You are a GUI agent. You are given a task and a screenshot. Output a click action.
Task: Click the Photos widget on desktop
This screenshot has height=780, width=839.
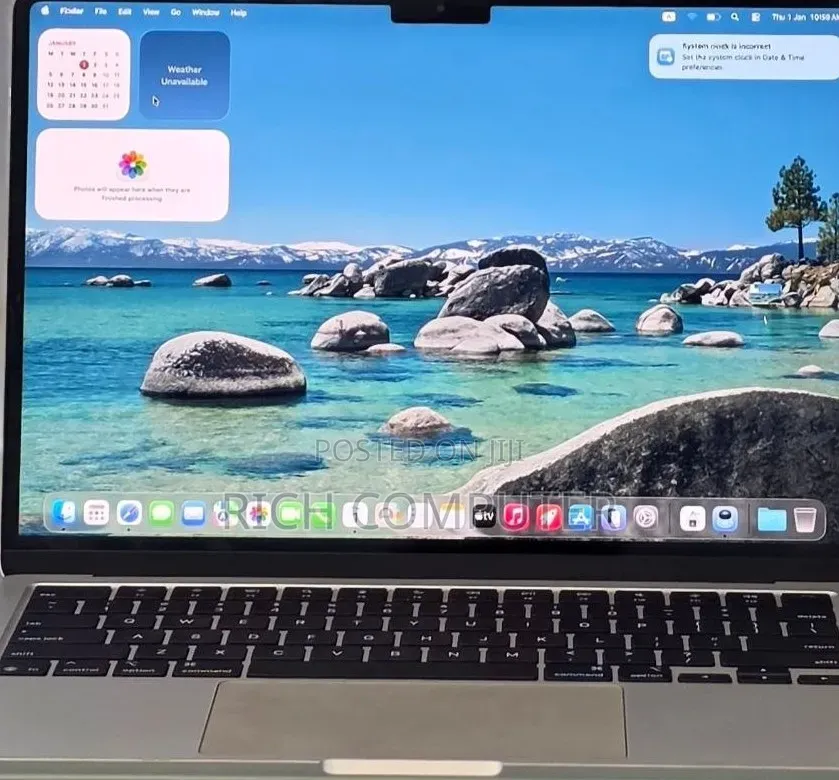pos(132,175)
